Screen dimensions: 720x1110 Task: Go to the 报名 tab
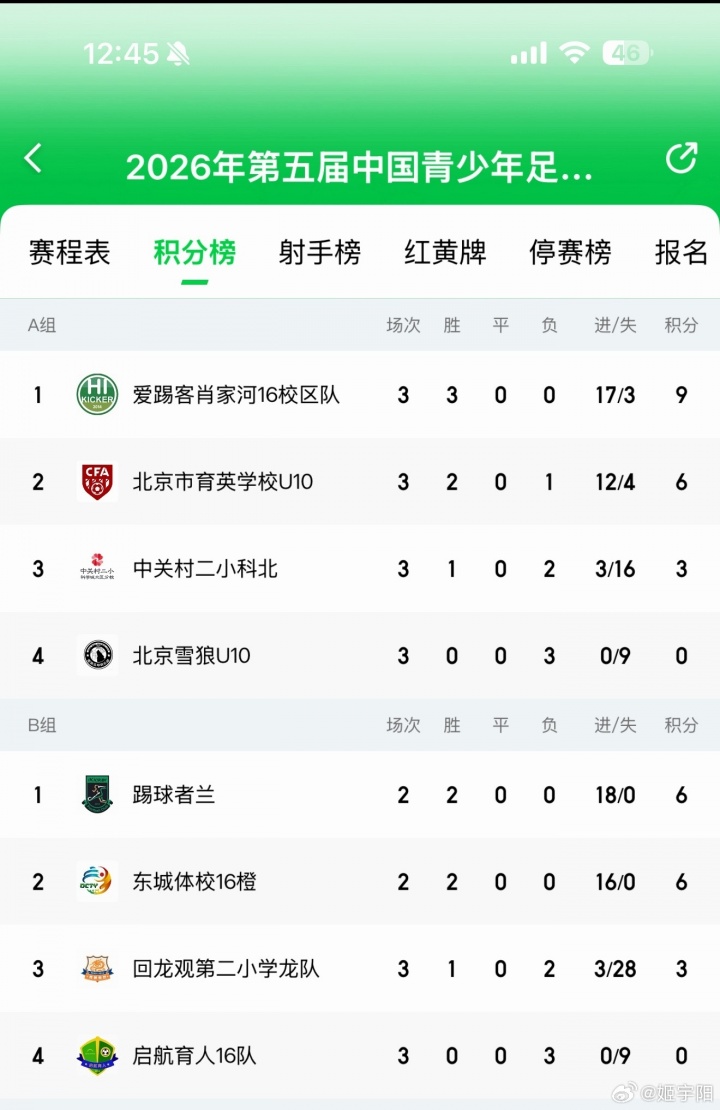[682, 253]
